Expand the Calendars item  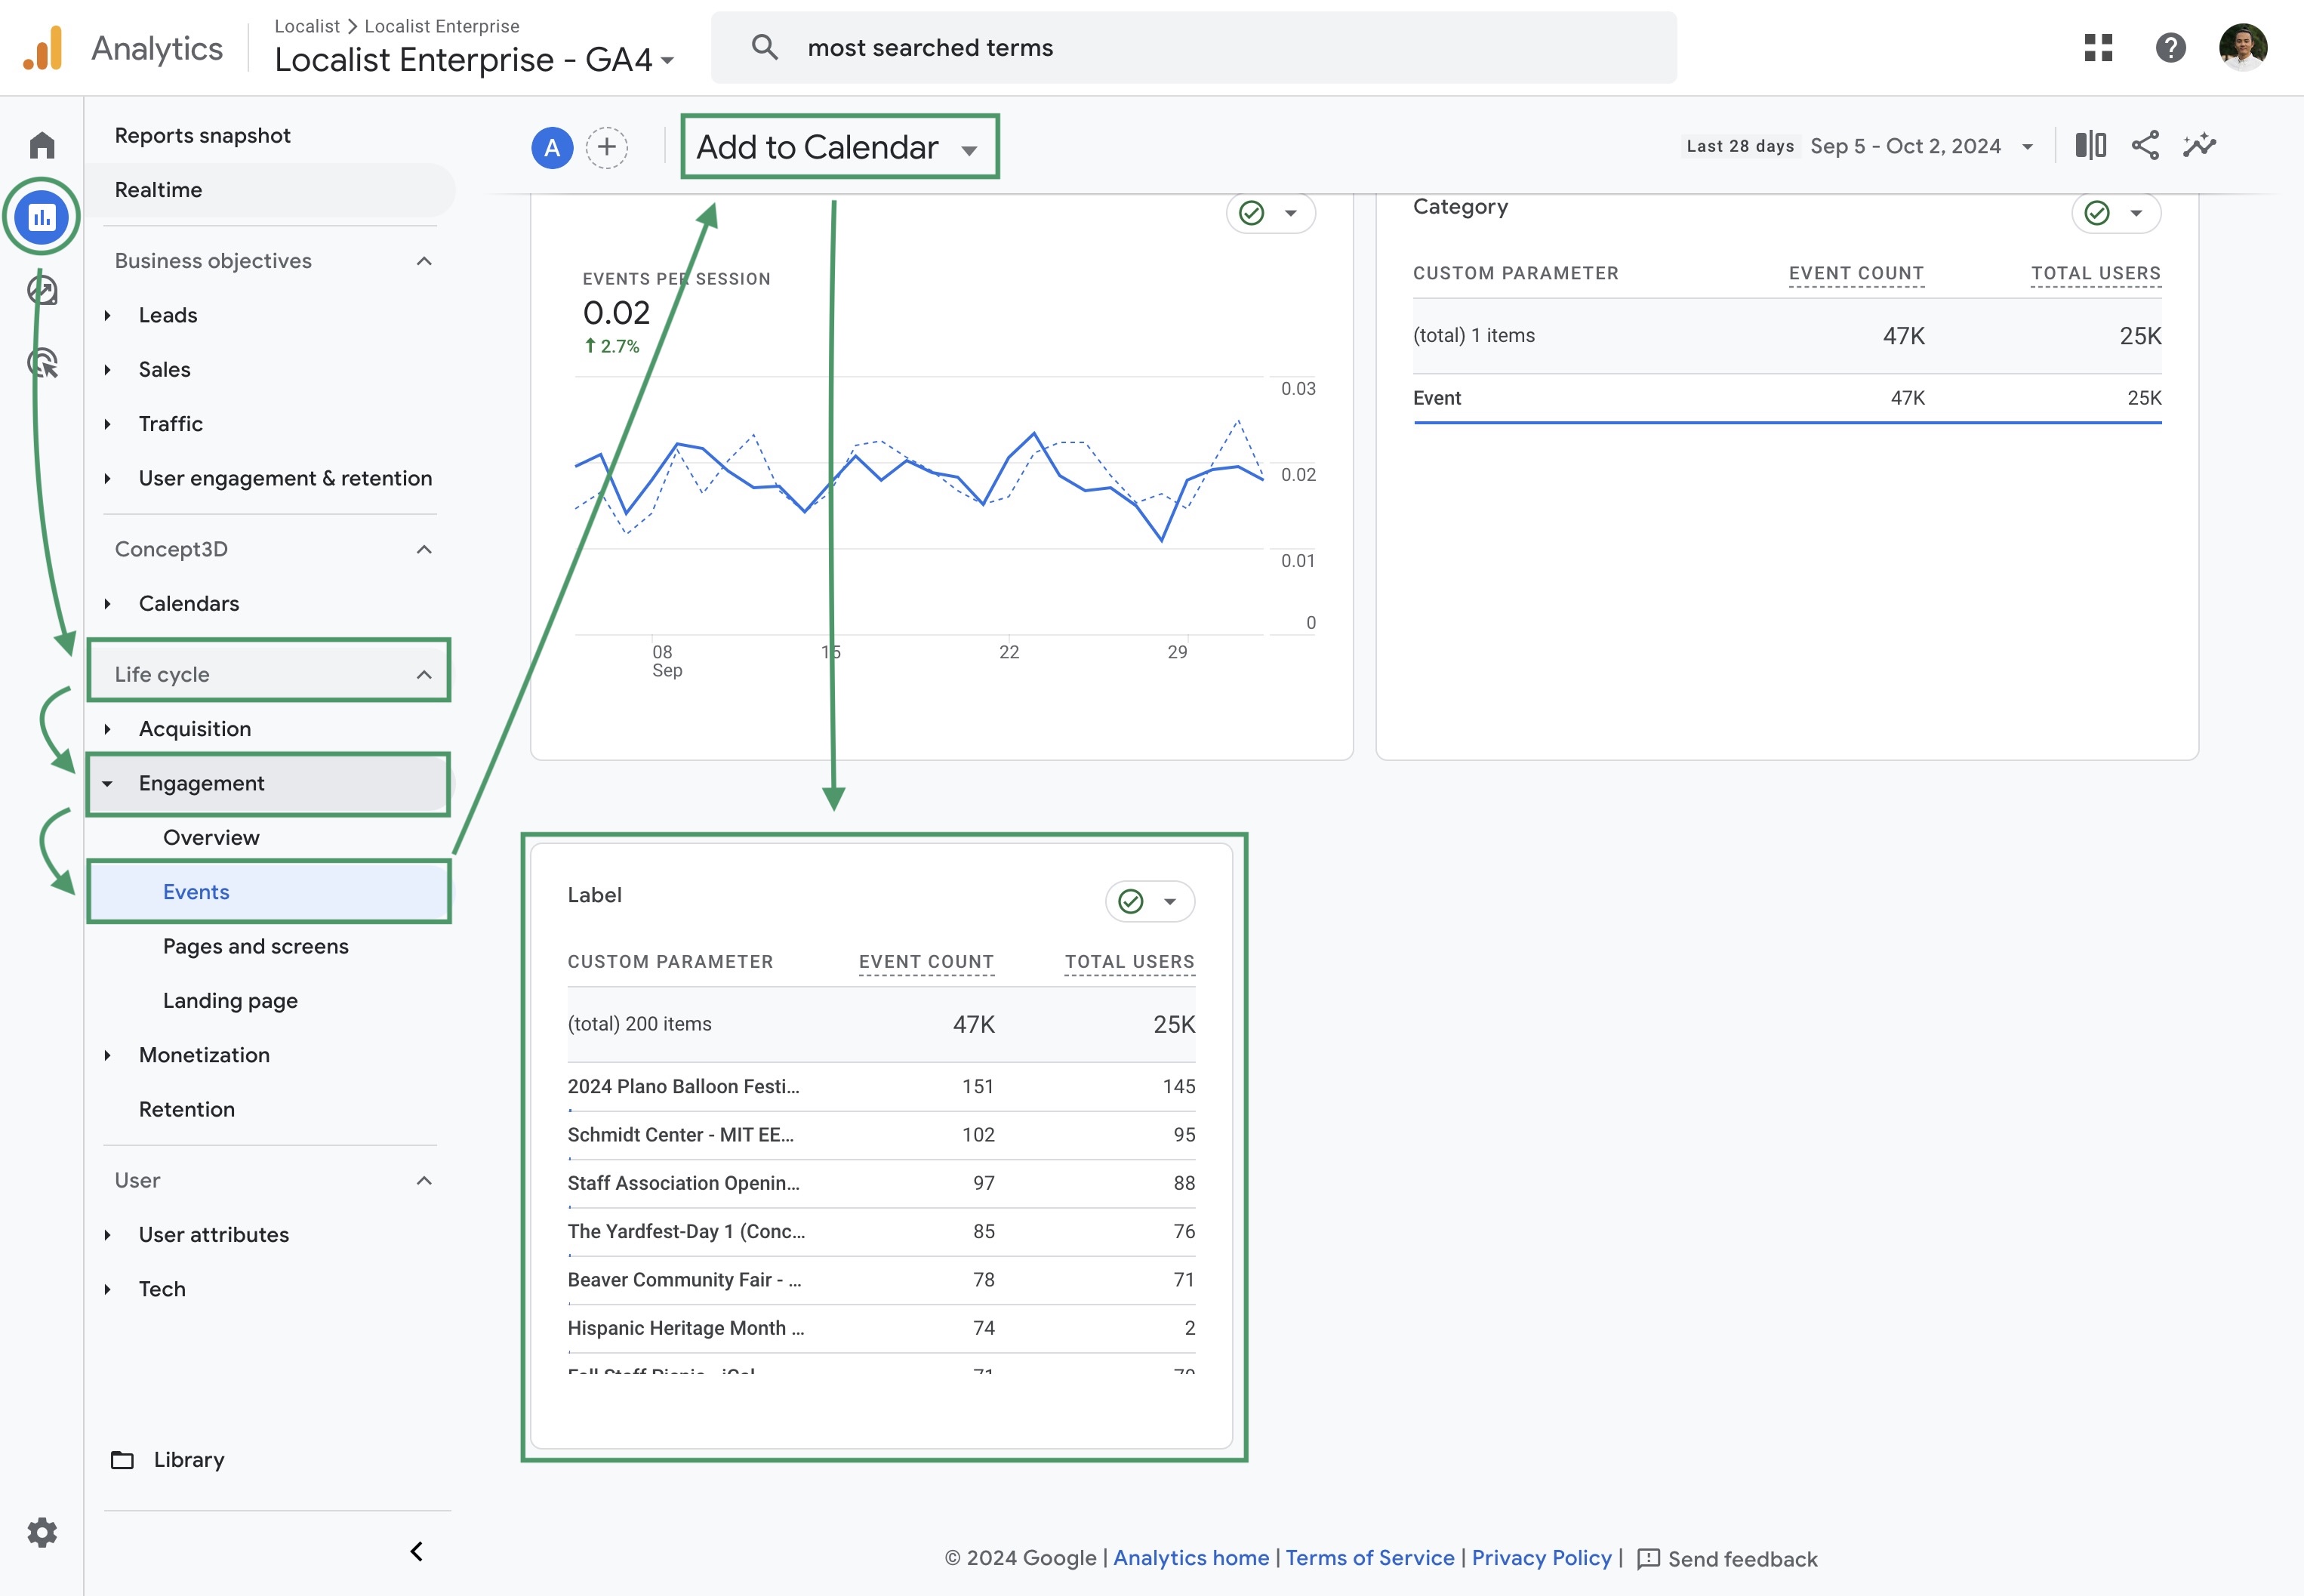point(107,603)
